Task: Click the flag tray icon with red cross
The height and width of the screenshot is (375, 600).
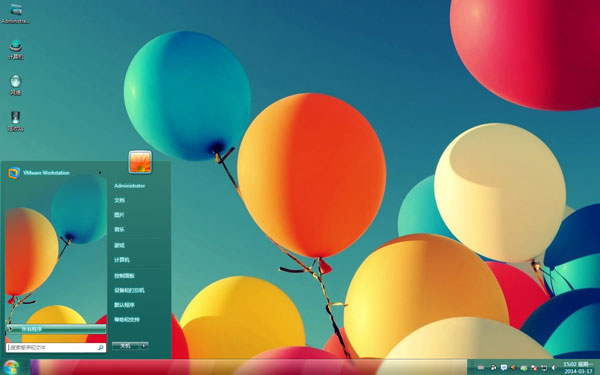Action: (x=534, y=368)
